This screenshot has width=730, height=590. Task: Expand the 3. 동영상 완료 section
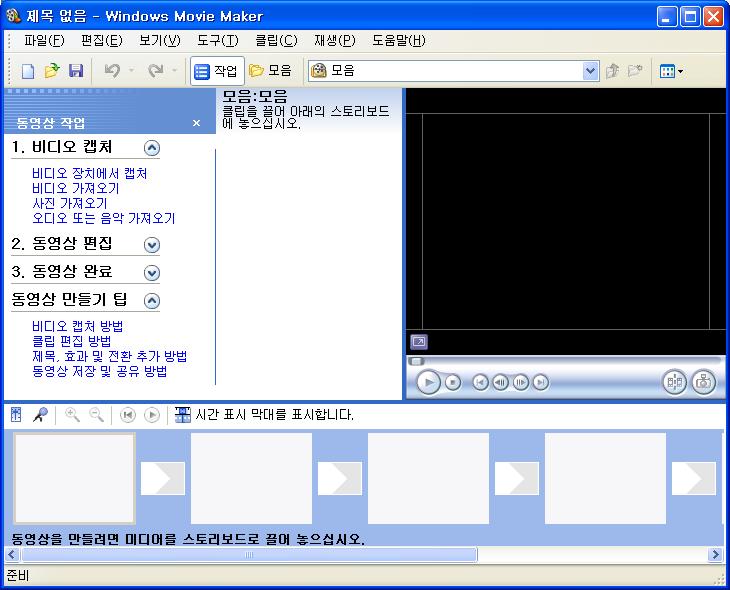152,273
